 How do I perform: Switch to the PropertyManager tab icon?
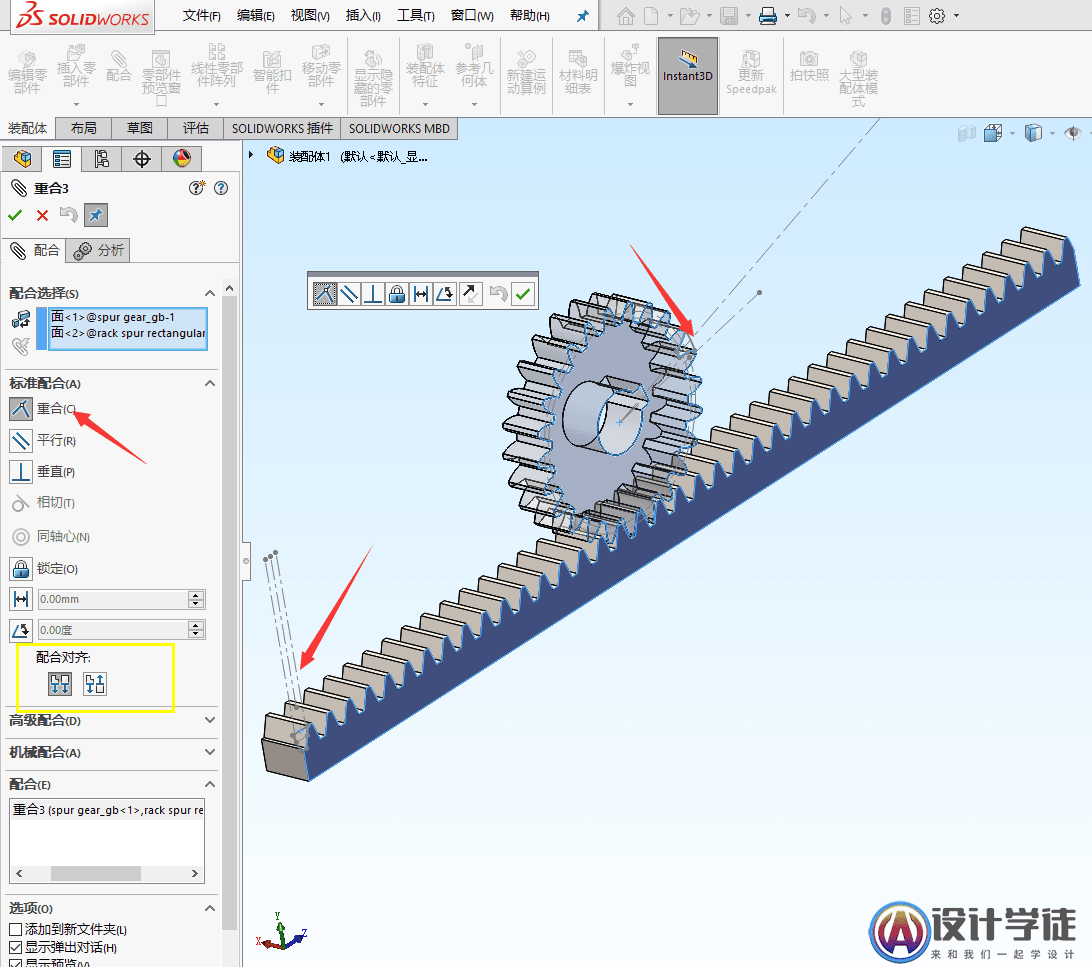coord(62,159)
